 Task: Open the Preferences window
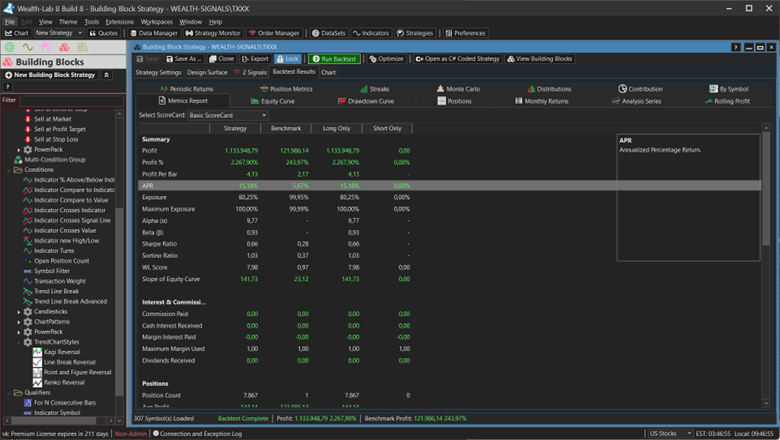[x=464, y=33]
